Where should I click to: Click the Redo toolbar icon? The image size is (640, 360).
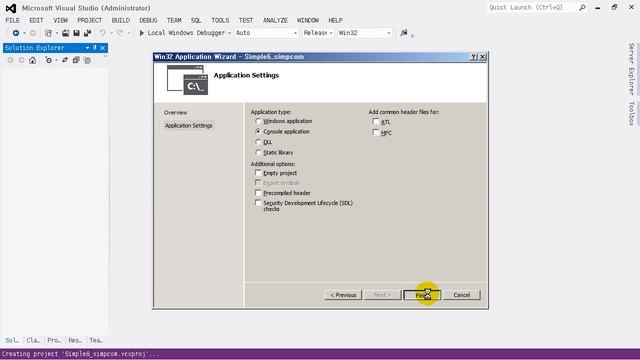120,33
